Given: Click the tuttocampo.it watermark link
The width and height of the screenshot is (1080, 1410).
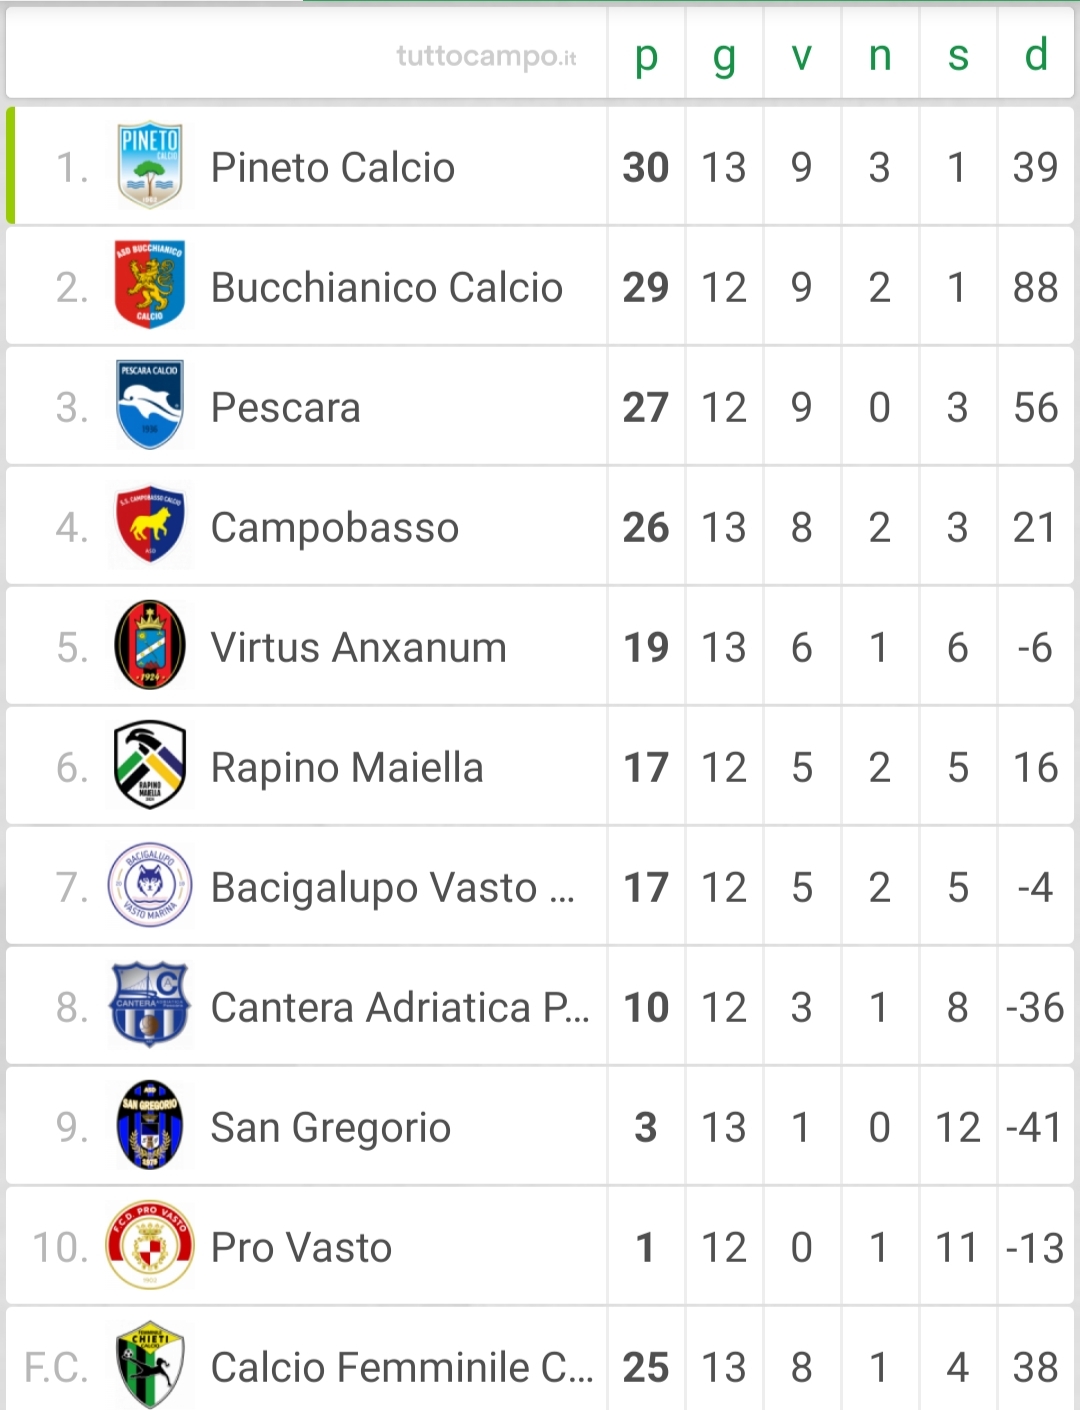Looking at the screenshot, I should pyautogui.click(x=486, y=56).
